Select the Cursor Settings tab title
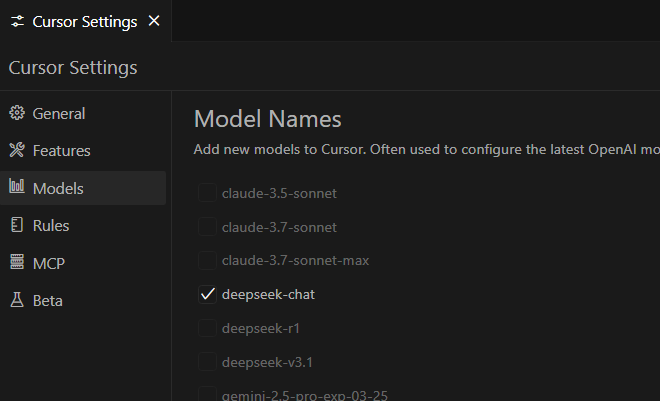Image resolution: width=660 pixels, height=401 pixels. pos(85,21)
